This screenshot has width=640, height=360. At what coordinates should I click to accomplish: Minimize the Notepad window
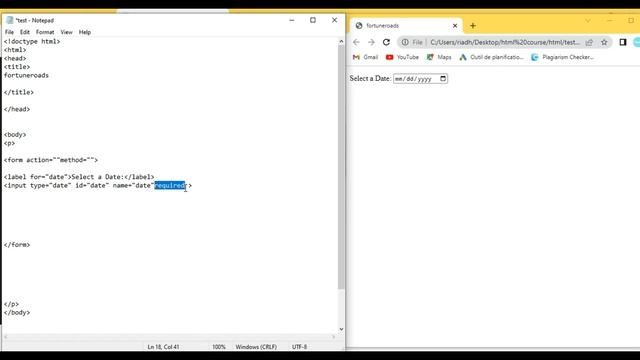pos(292,20)
